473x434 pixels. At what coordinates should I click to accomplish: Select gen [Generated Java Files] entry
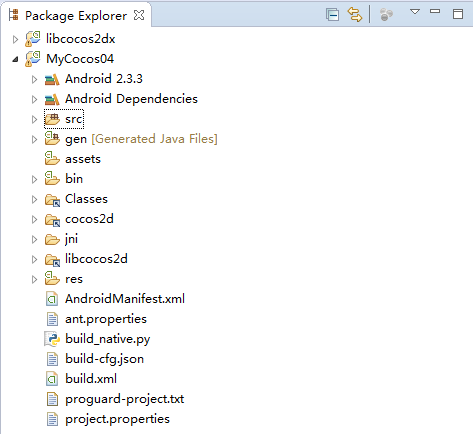pyautogui.click(x=141, y=139)
